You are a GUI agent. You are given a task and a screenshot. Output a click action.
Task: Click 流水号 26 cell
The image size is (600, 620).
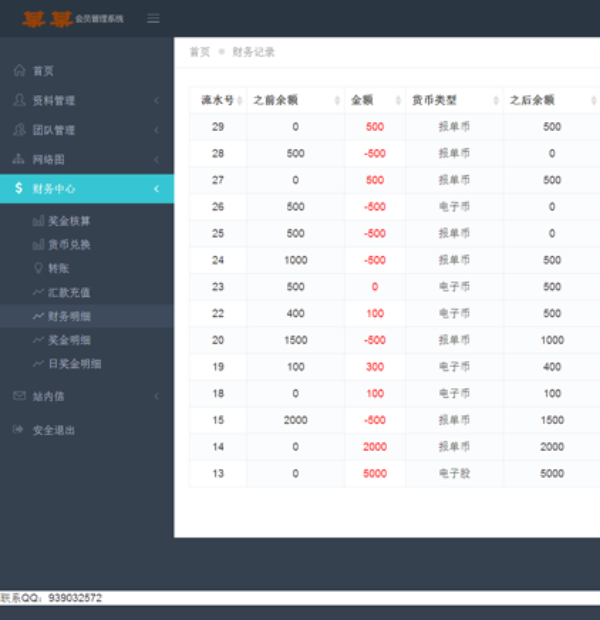[218, 207]
